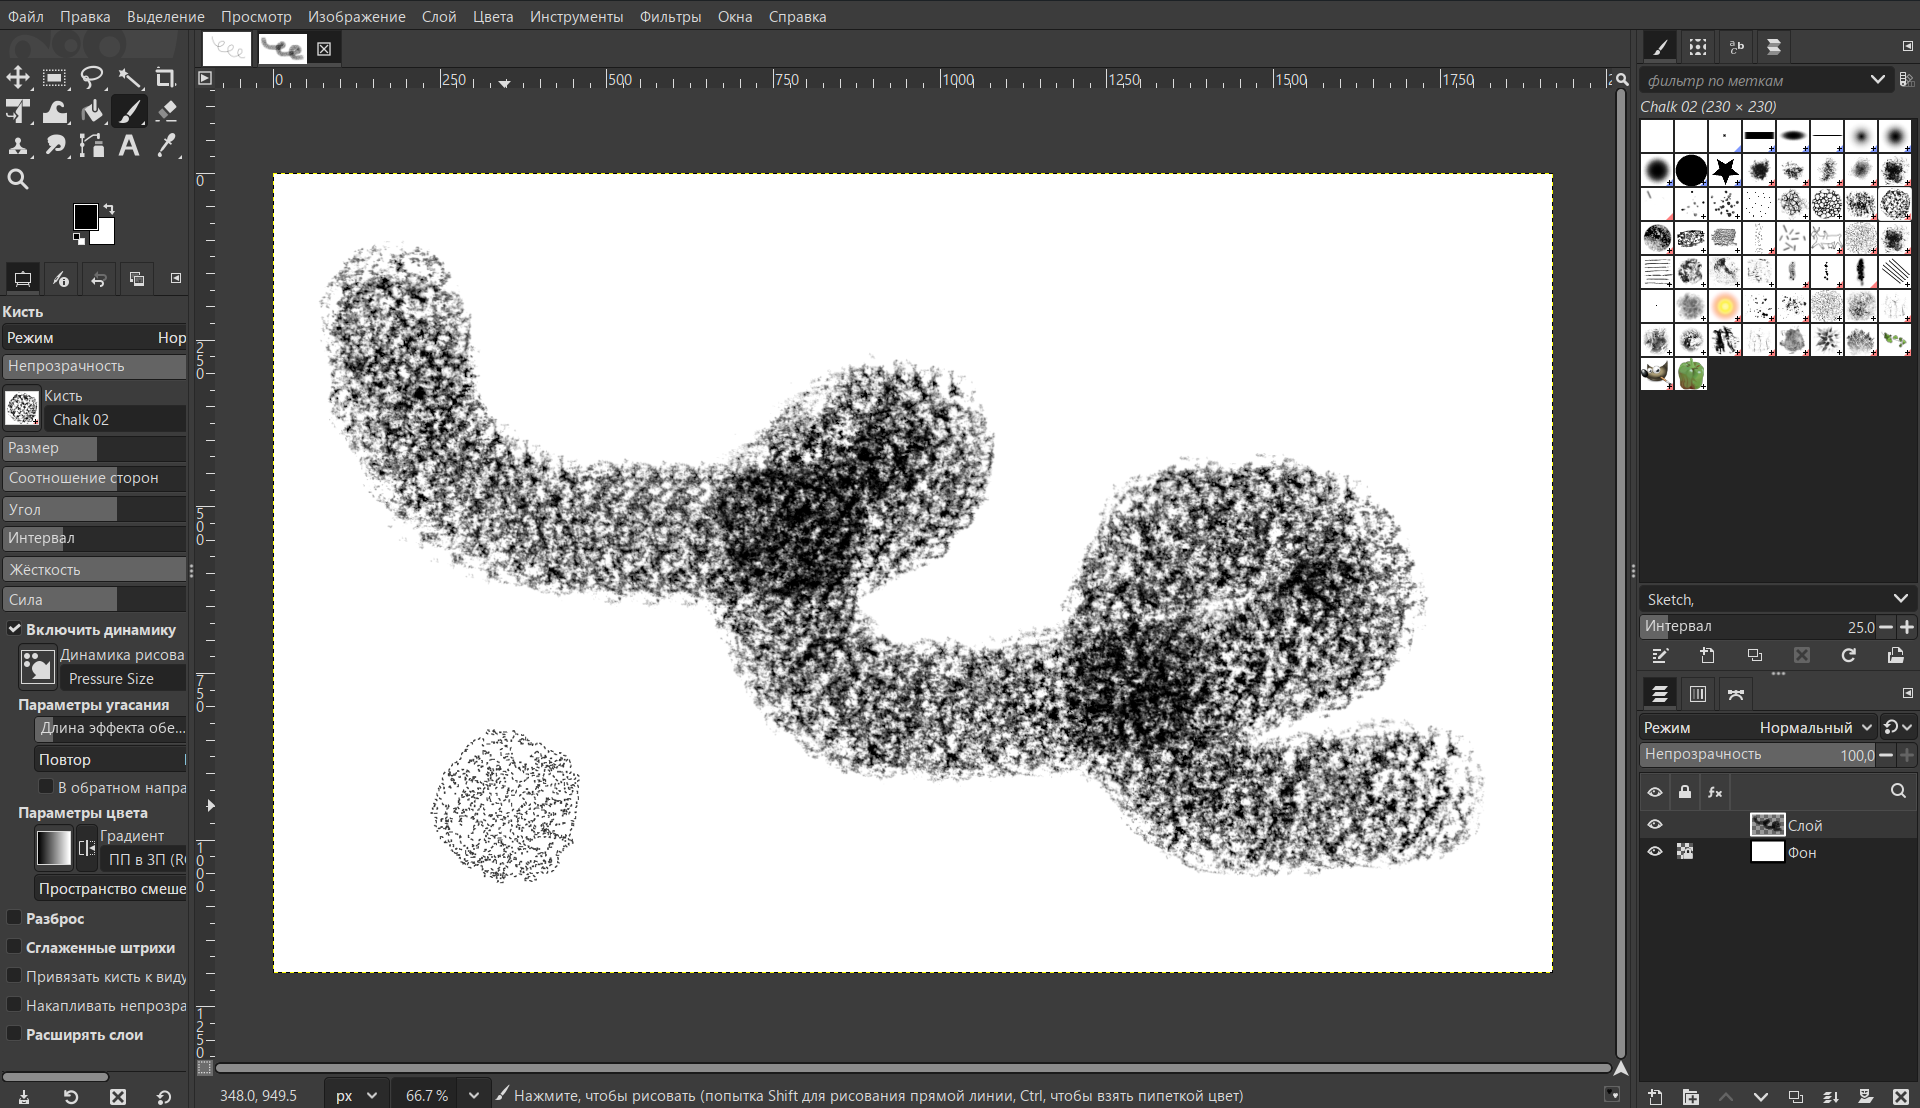The width and height of the screenshot is (1920, 1108).
Task: Select the Color Picker eyedropper tool
Action: click(x=167, y=146)
